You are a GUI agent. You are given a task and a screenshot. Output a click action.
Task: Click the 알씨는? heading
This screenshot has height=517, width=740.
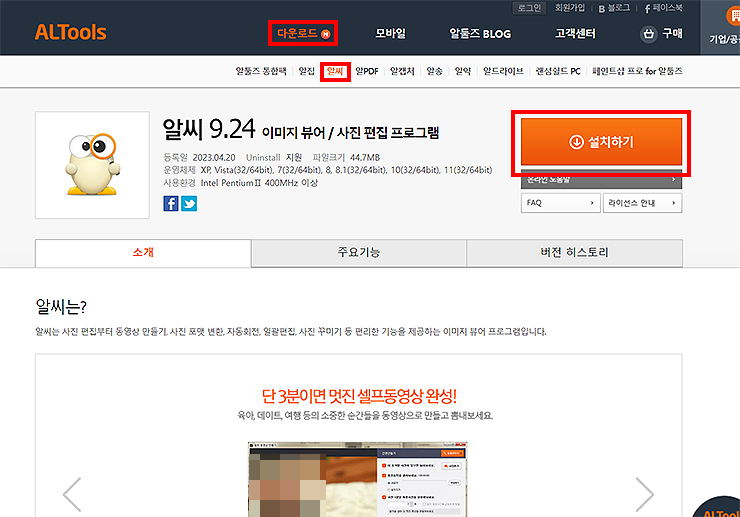61,307
